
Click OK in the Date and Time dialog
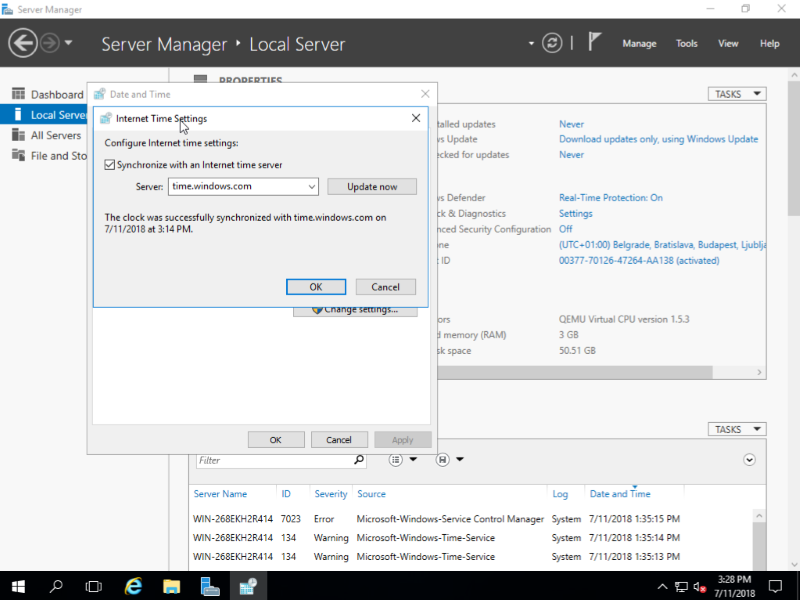(x=276, y=440)
